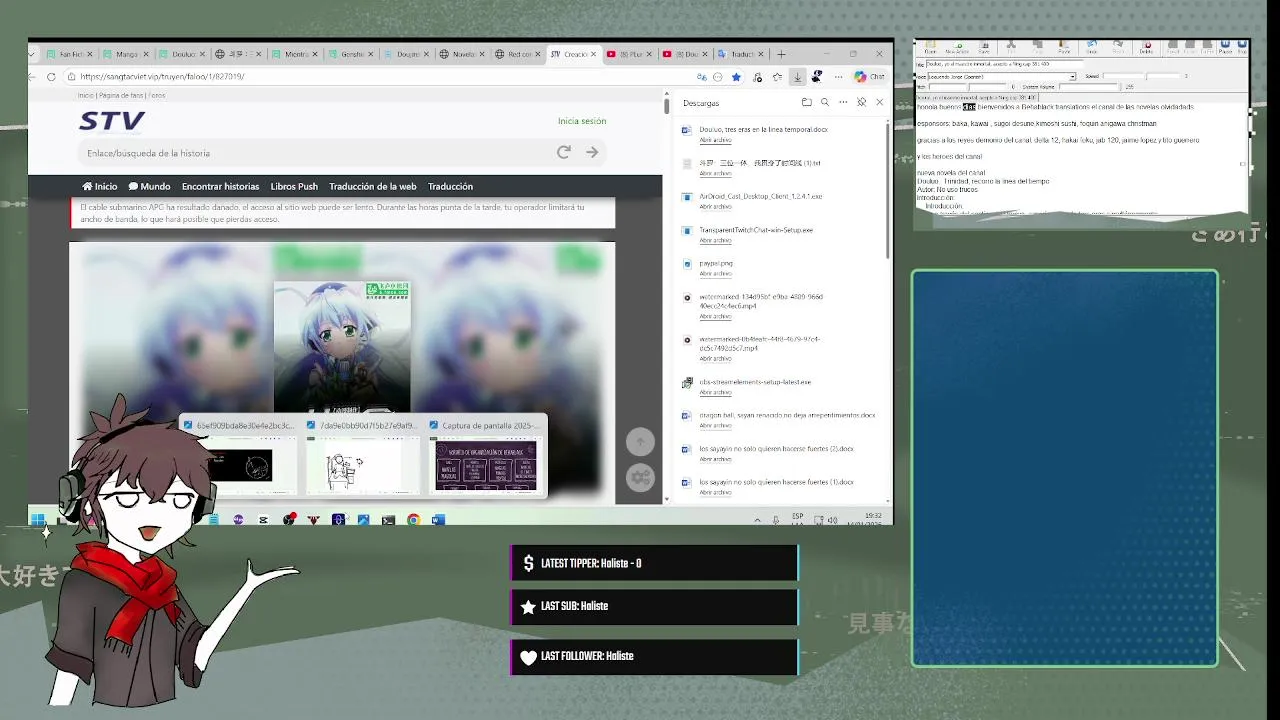1280x720 pixels.
Task: Click Save in the speech app toolbar
Action: 984,47
